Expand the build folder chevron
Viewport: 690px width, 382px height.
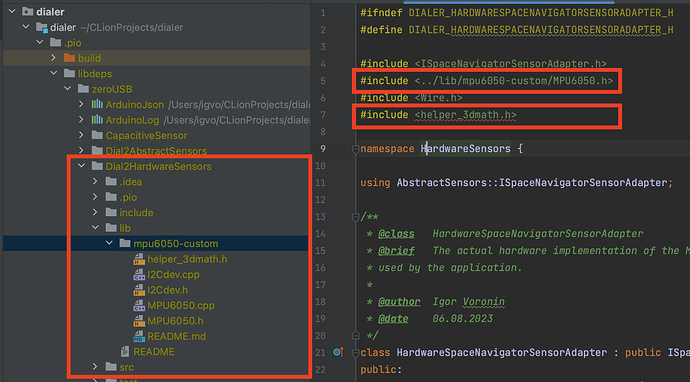pos(54,58)
